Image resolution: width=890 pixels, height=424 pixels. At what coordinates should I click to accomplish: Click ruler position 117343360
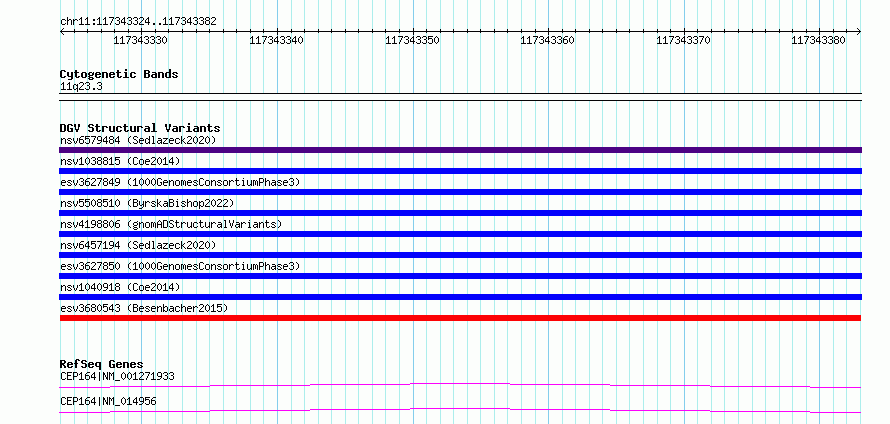tap(548, 40)
